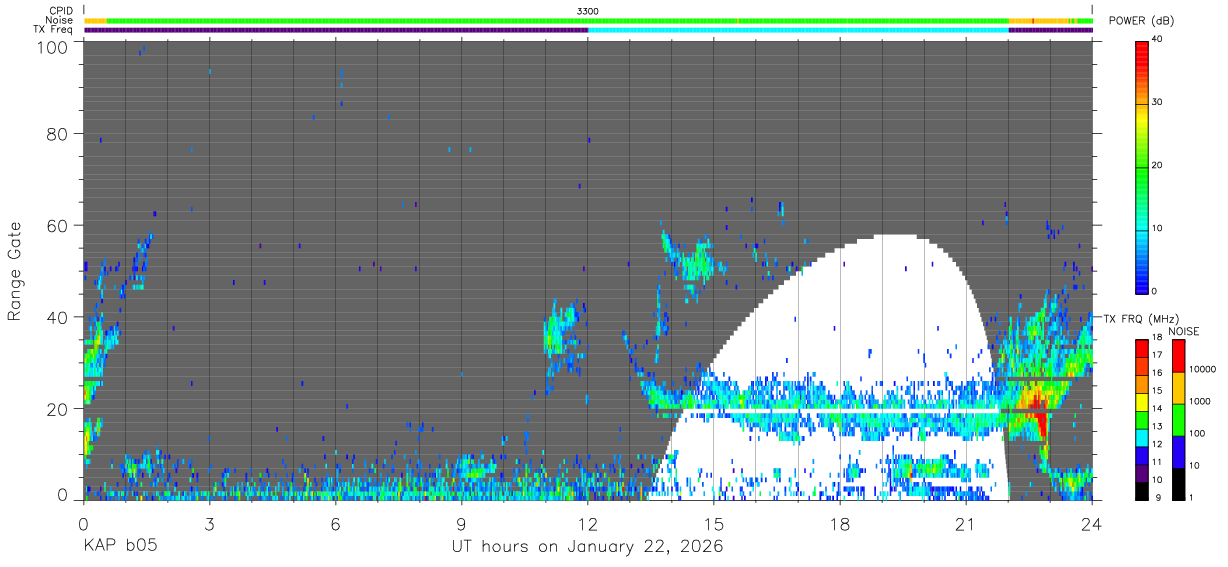1228x567 pixels.
Task: Click the red top of the power colorbar
Action: (x=1142, y=50)
